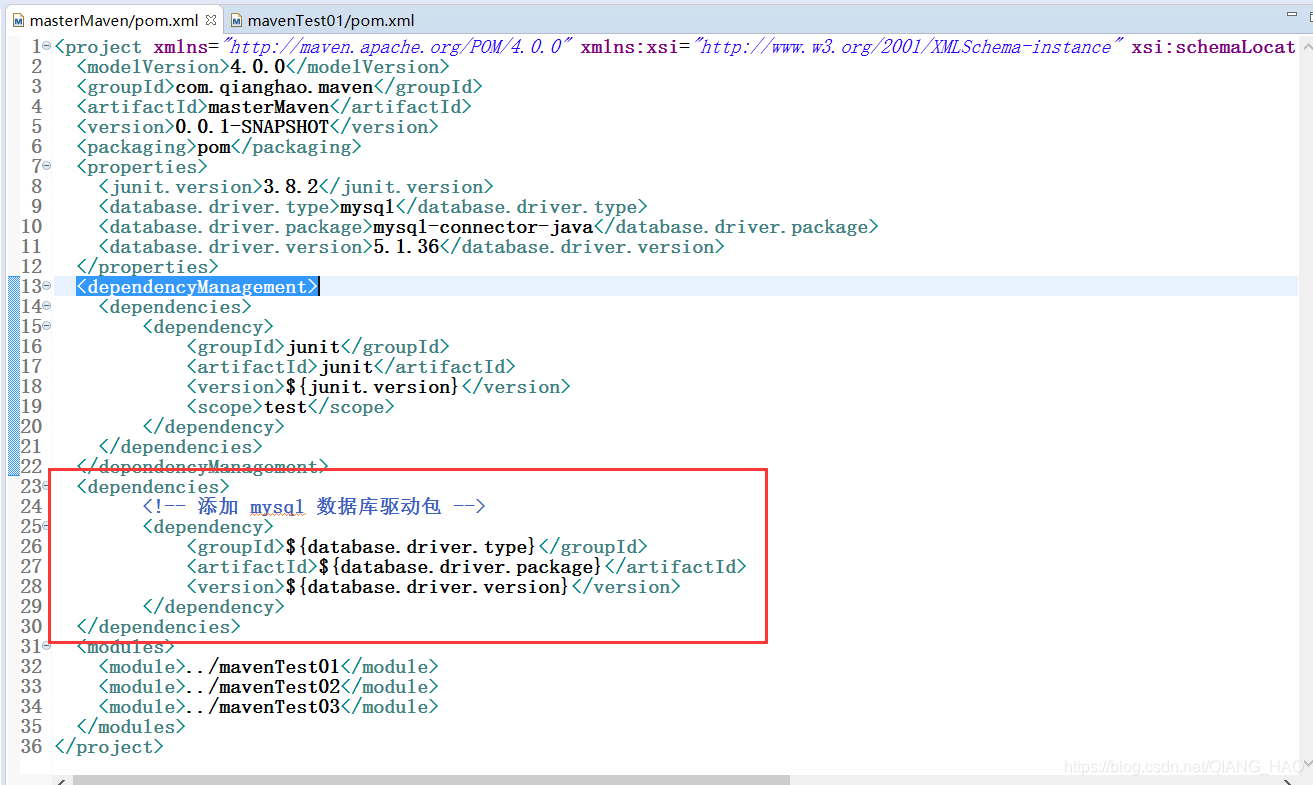Fold the dependencies block at line 14
This screenshot has width=1313, height=785.
(x=47, y=306)
